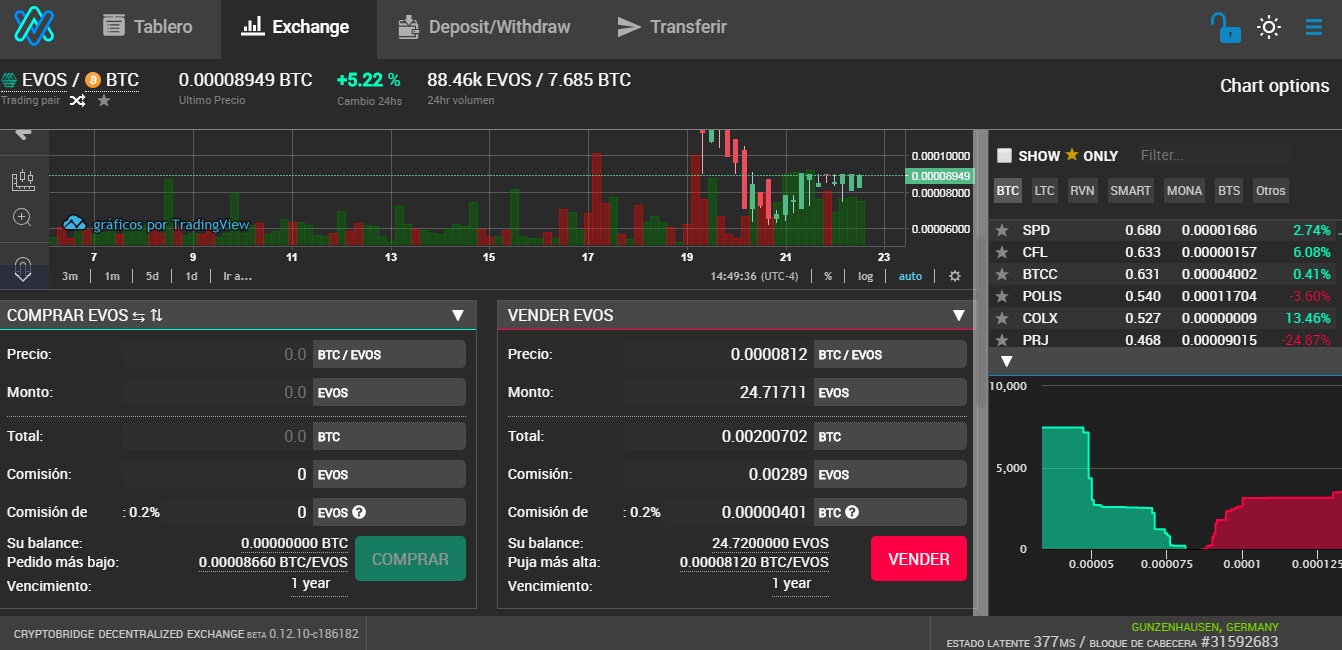Select the 1d chart range
The height and width of the screenshot is (650, 1342).
tap(191, 276)
